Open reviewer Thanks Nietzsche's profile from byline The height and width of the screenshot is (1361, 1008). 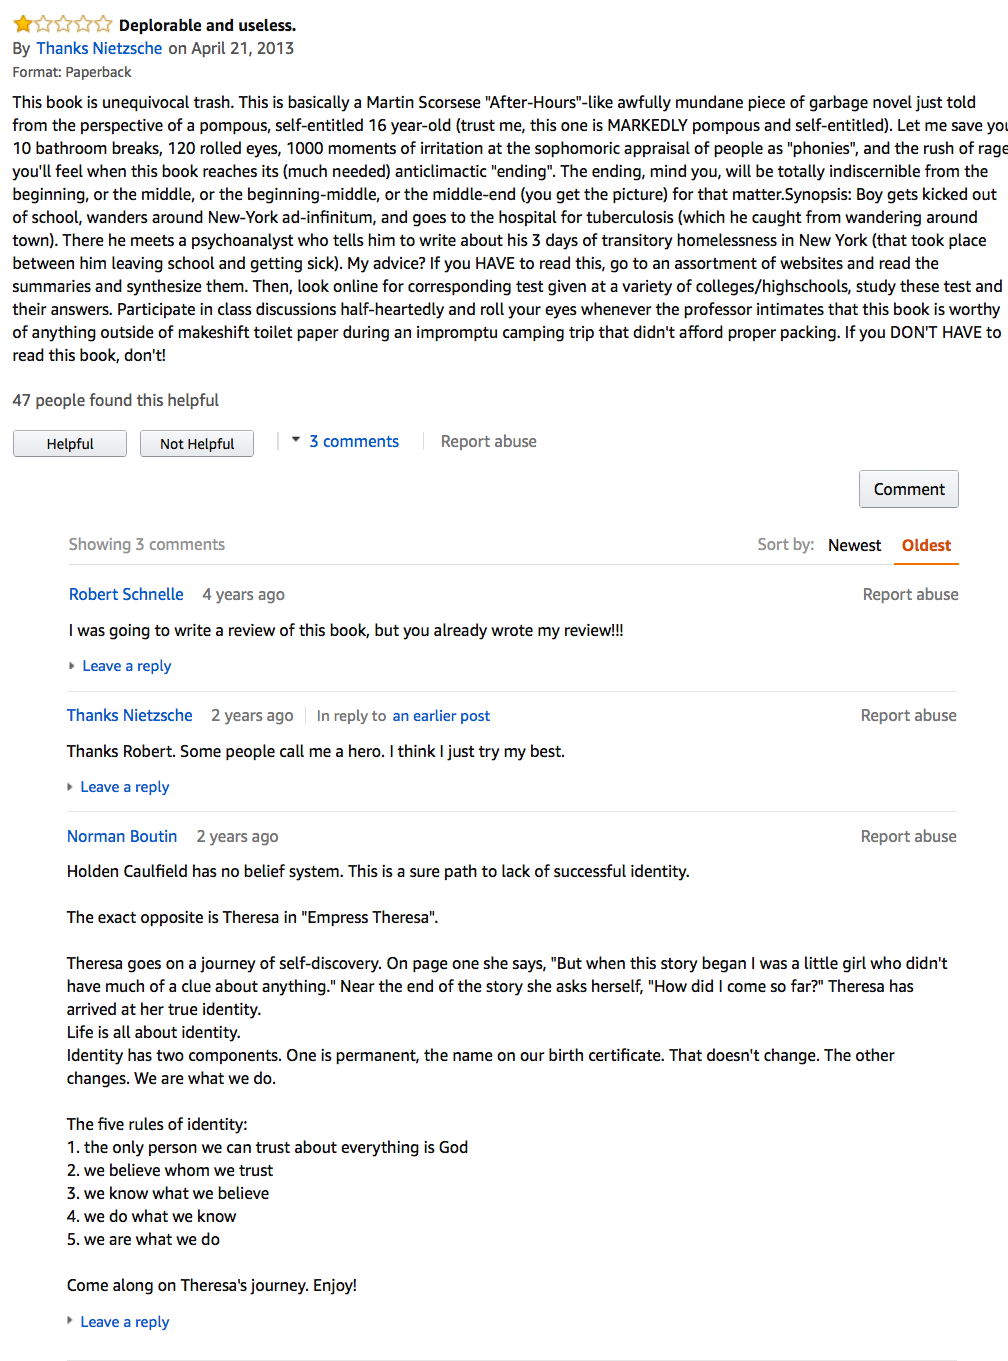99,48
